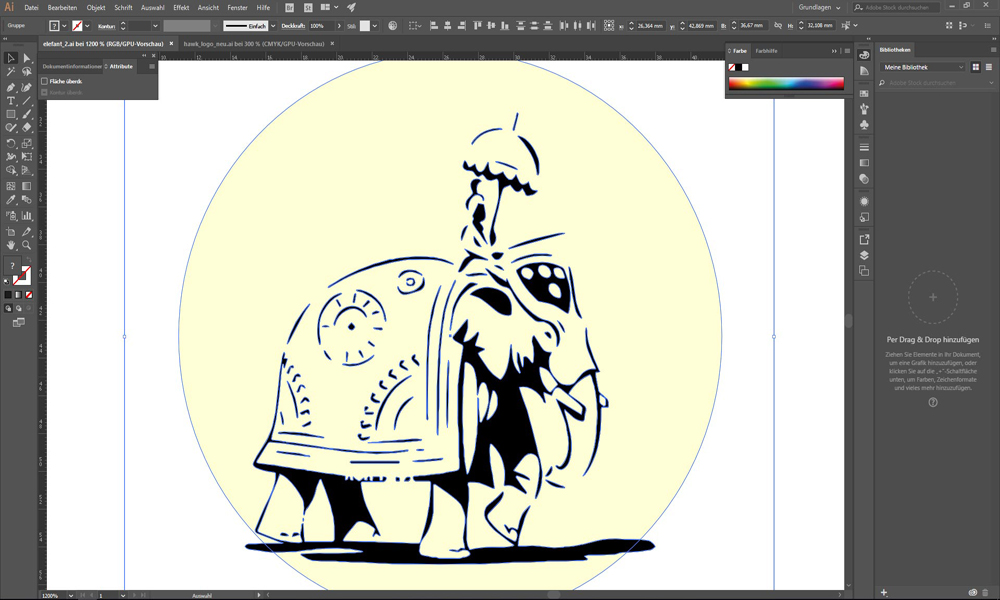
Task: Select the Rotate tool
Action: tap(11, 143)
